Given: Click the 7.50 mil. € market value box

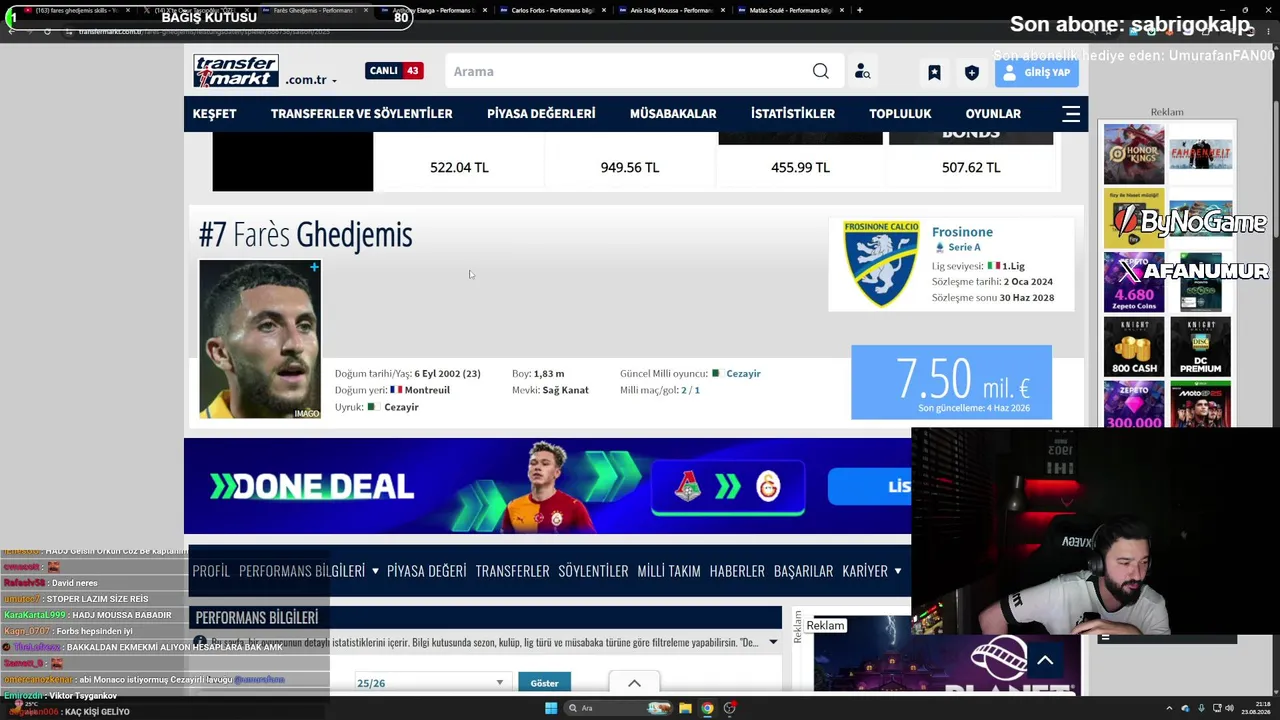Looking at the screenshot, I should [x=951, y=382].
